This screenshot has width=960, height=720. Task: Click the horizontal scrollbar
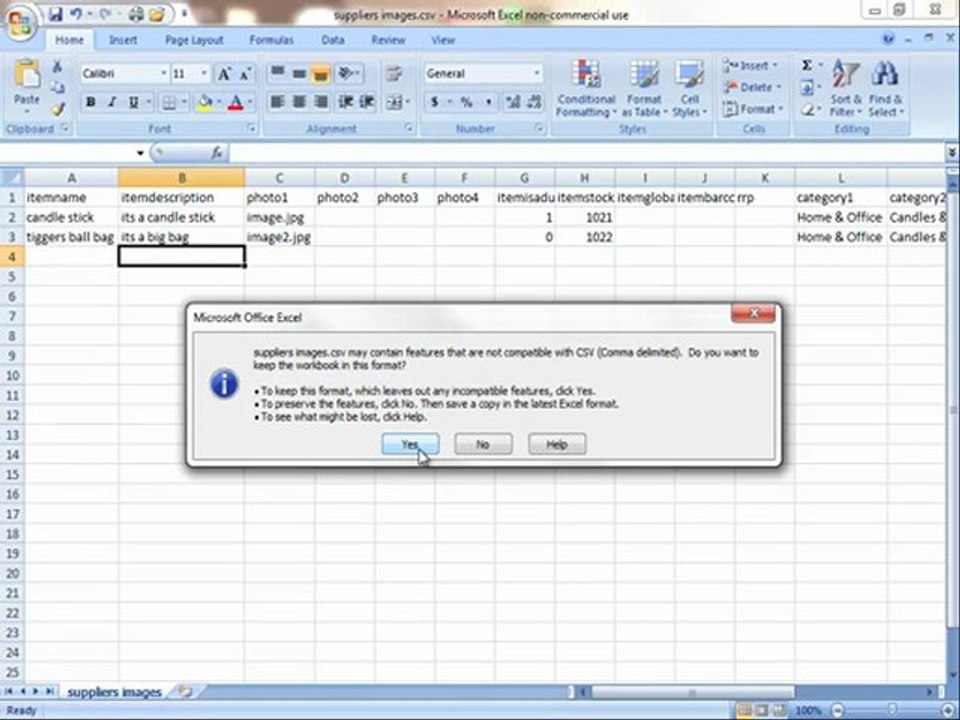click(692, 692)
